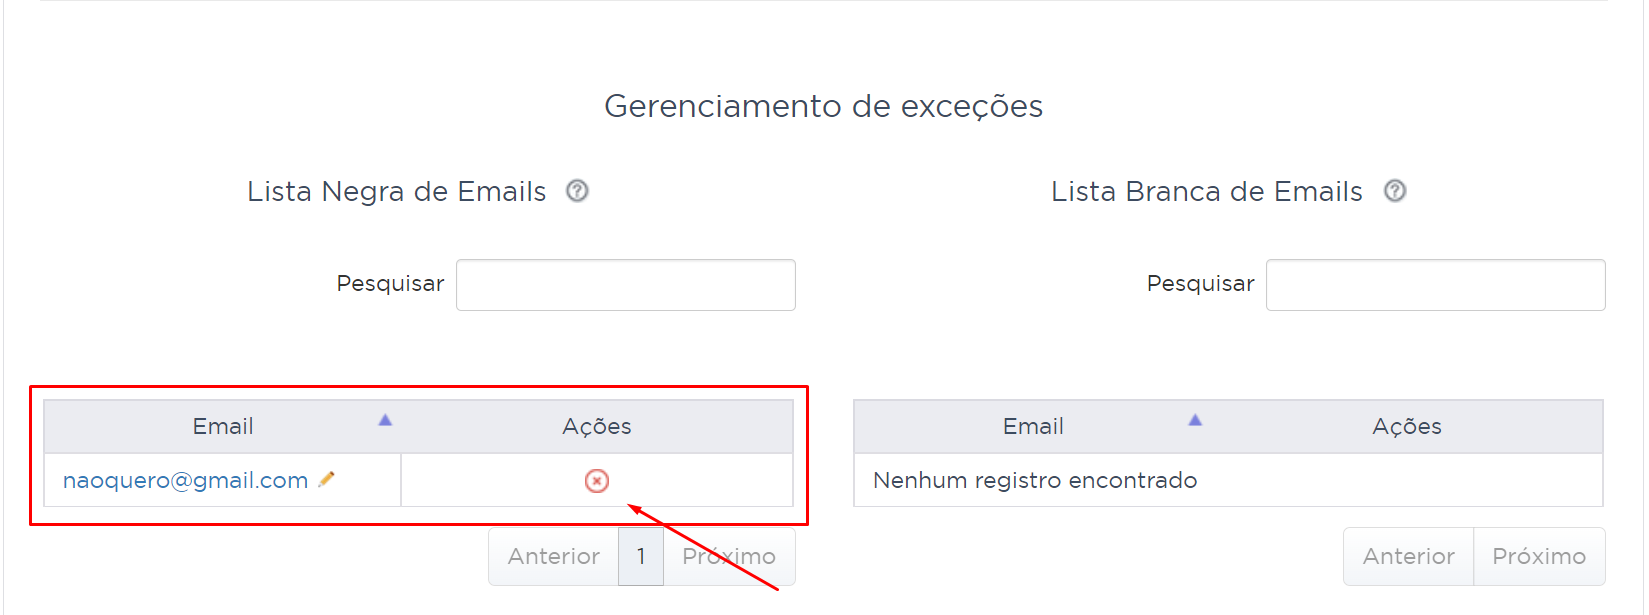Go to blacklist Anterior page
This screenshot has width=1649, height=615.
pos(554,556)
